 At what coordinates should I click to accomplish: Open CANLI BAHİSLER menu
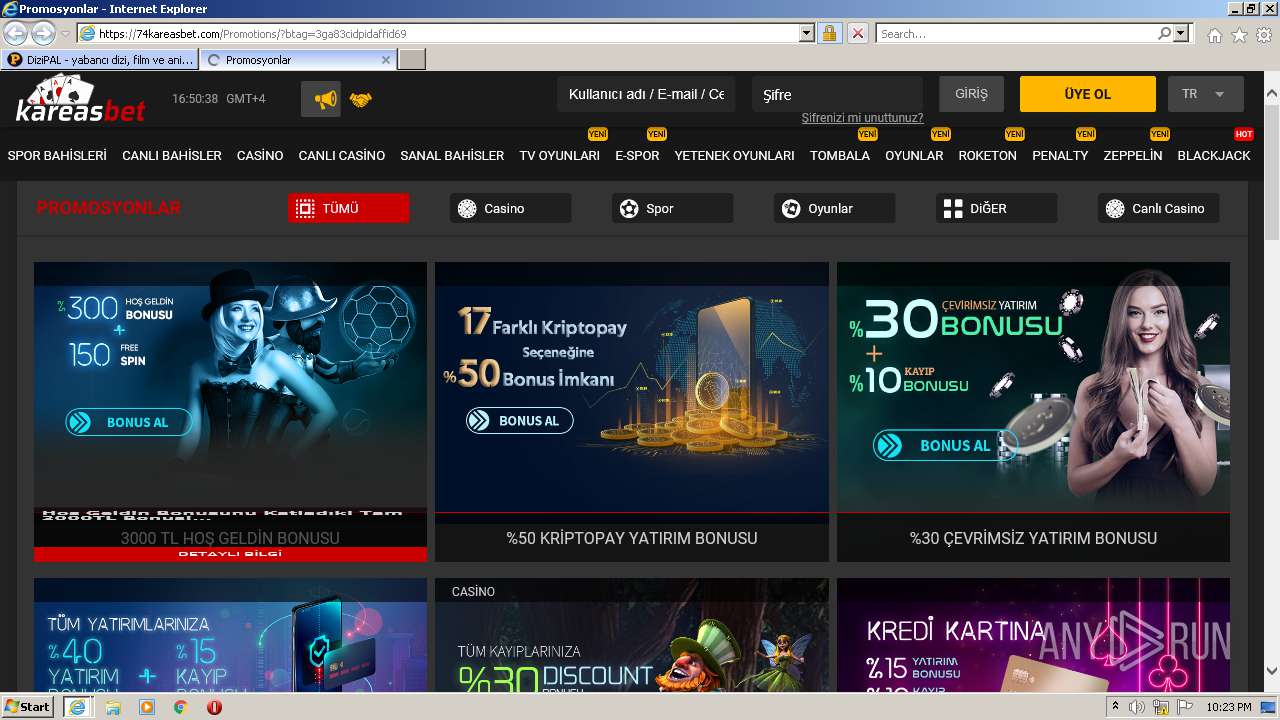(172, 155)
